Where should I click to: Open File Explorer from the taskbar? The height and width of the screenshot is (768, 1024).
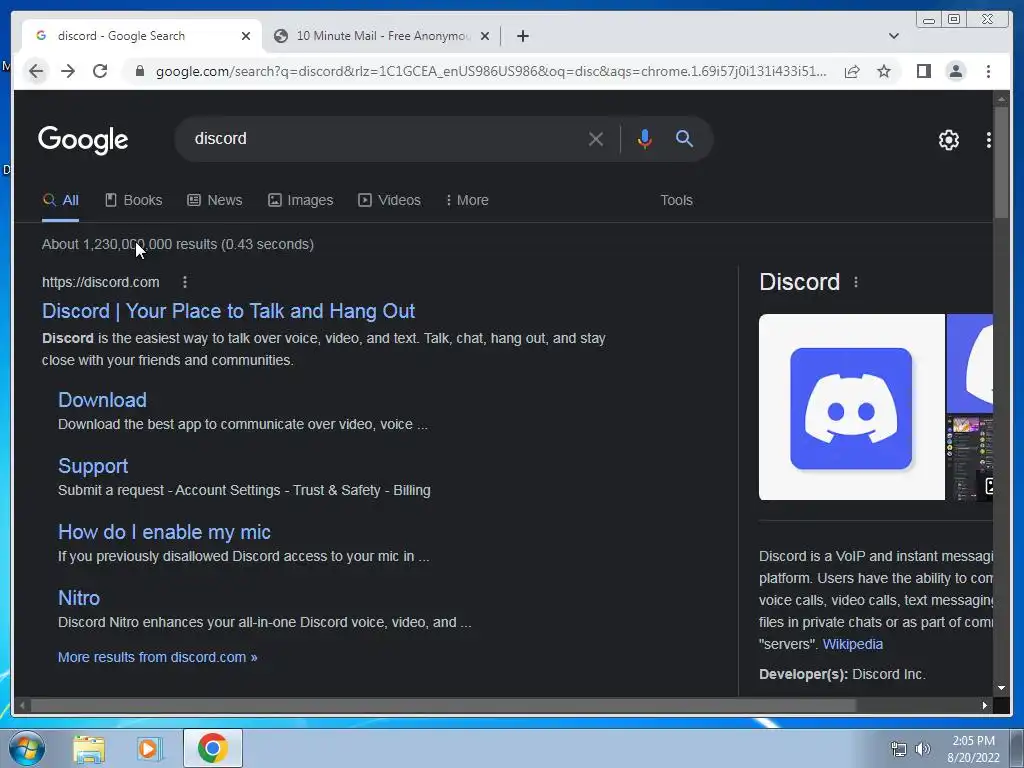[x=89, y=748]
